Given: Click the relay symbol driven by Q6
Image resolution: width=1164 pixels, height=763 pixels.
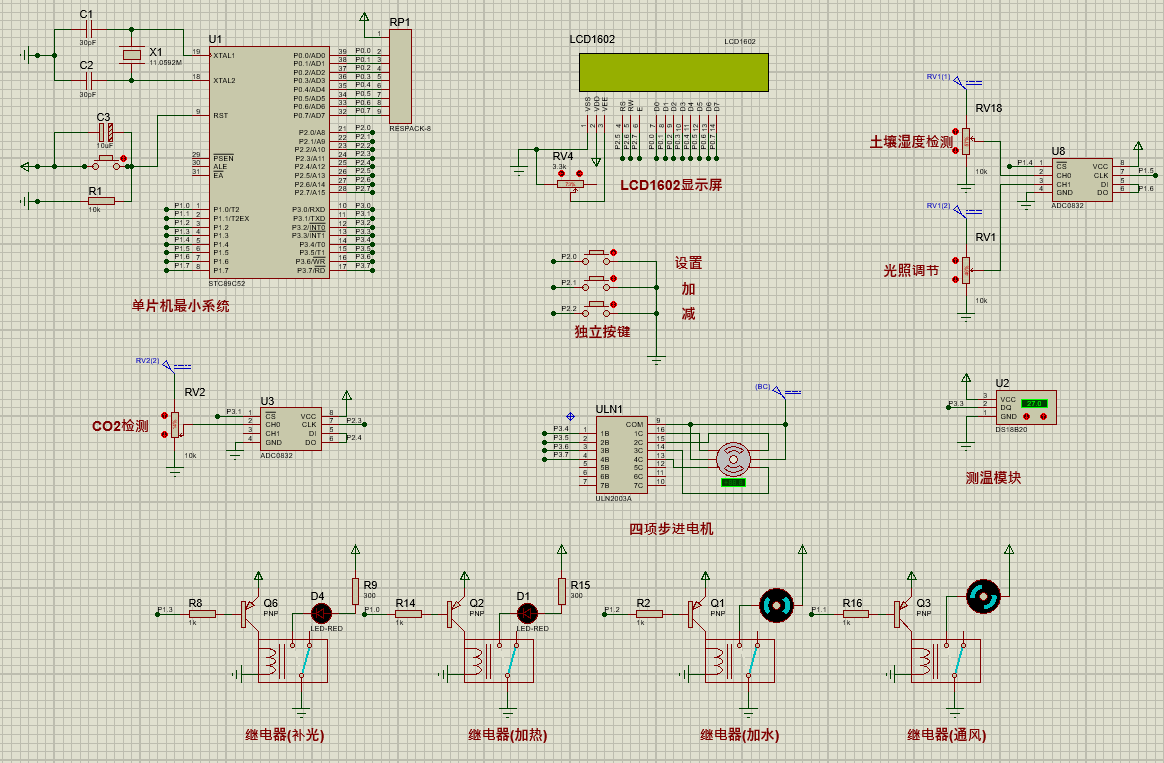Looking at the screenshot, I should click(293, 661).
